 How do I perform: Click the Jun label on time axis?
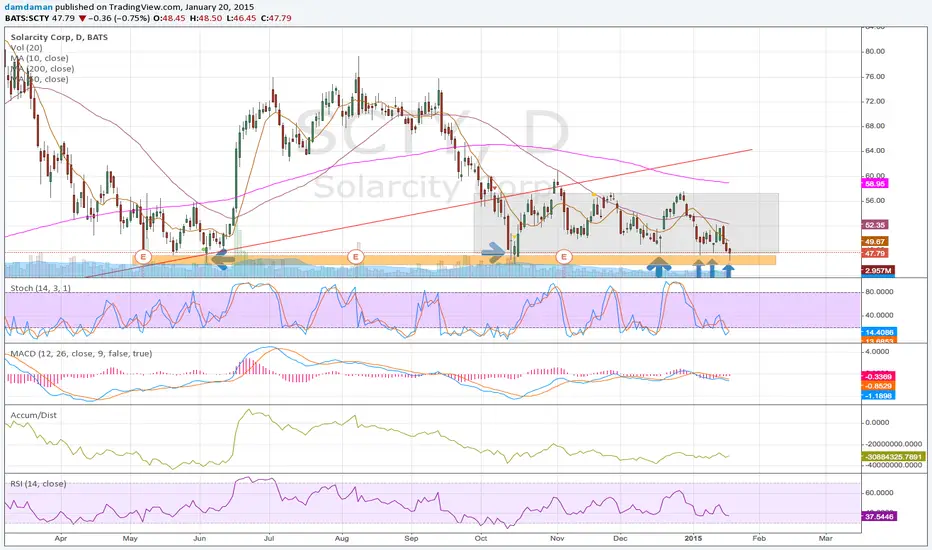click(199, 538)
